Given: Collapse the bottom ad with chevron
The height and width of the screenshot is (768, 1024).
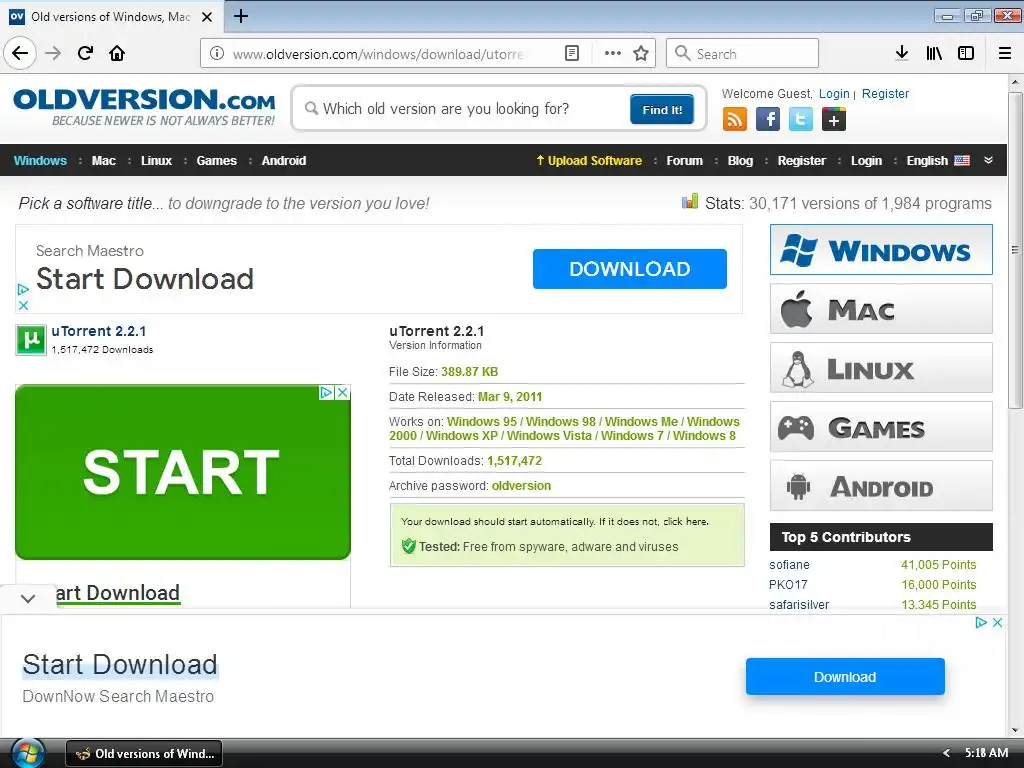Looking at the screenshot, I should tap(27, 598).
